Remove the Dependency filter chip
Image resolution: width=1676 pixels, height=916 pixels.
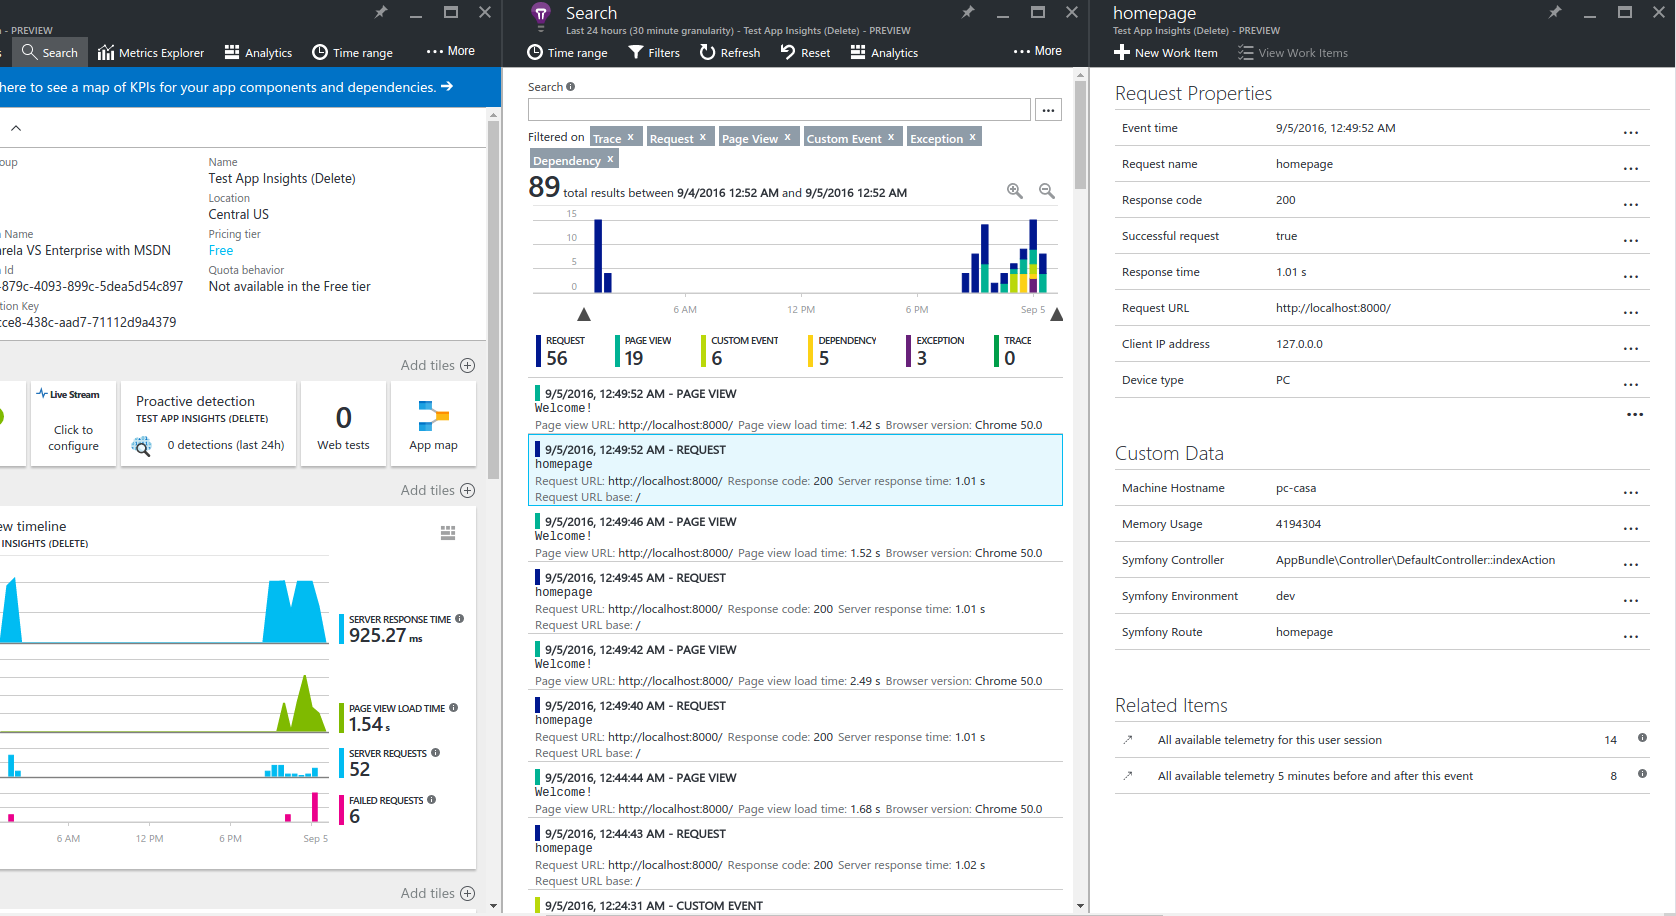point(610,159)
